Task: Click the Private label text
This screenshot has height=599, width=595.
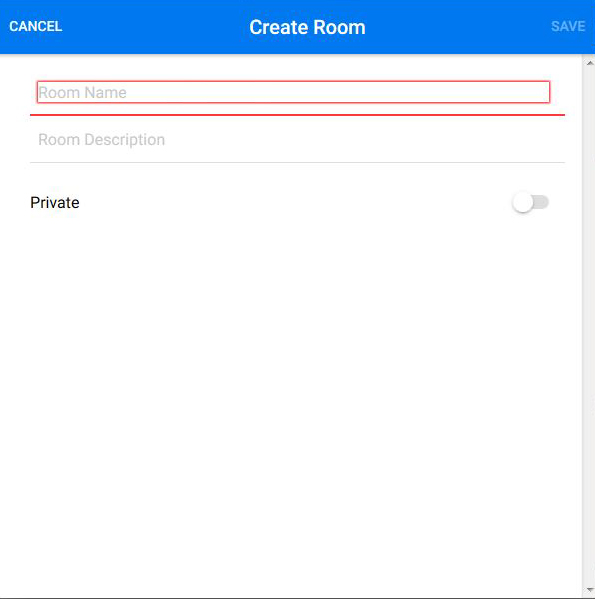Action: point(55,202)
